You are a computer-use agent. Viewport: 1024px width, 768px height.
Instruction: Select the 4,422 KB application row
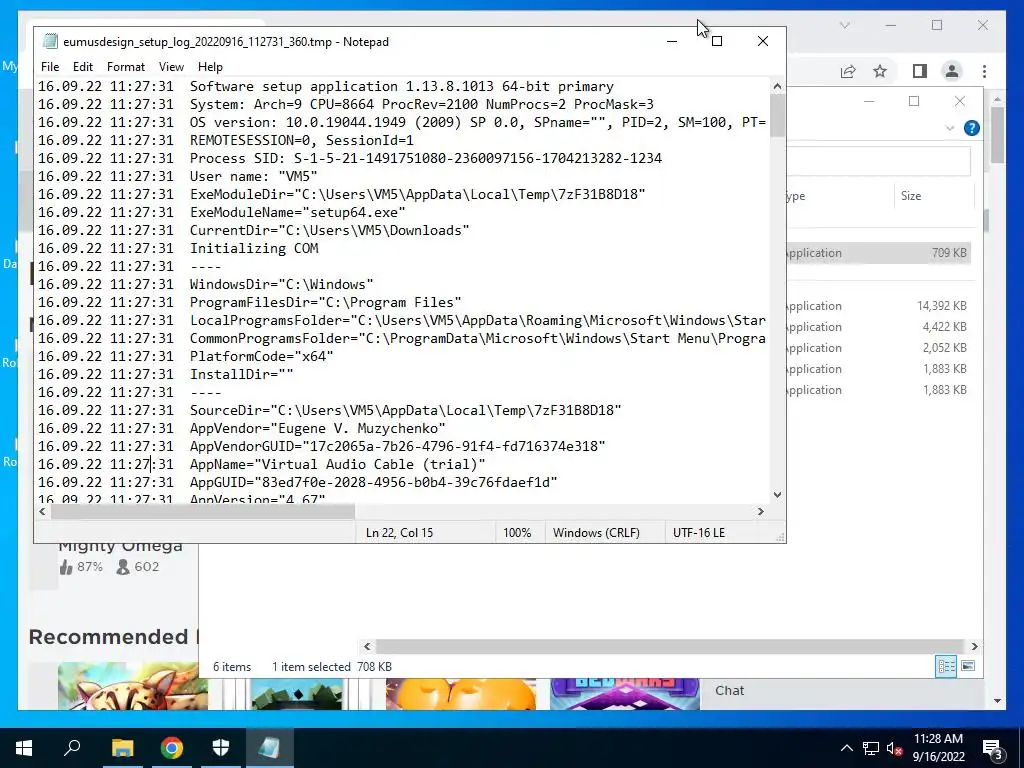click(878, 327)
